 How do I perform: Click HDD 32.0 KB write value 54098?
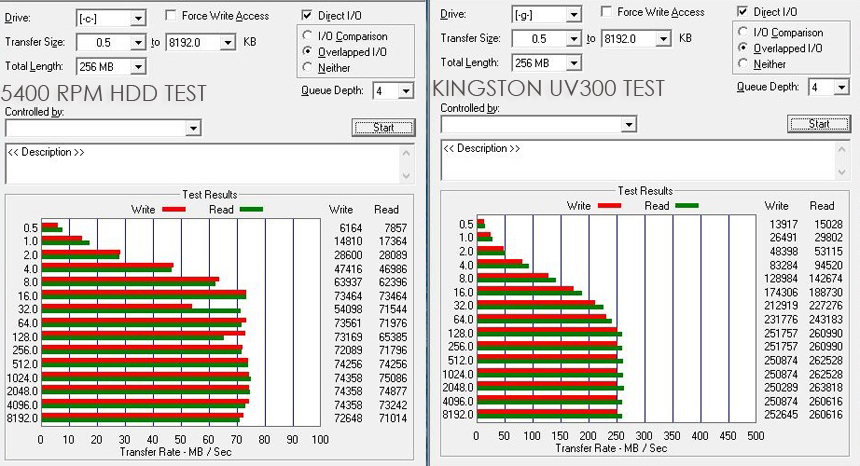(x=348, y=309)
